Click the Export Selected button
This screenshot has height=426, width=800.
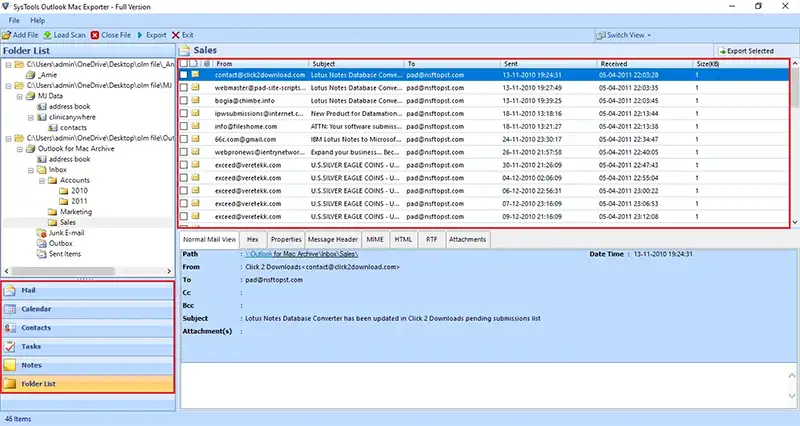click(x=745, y=51)
